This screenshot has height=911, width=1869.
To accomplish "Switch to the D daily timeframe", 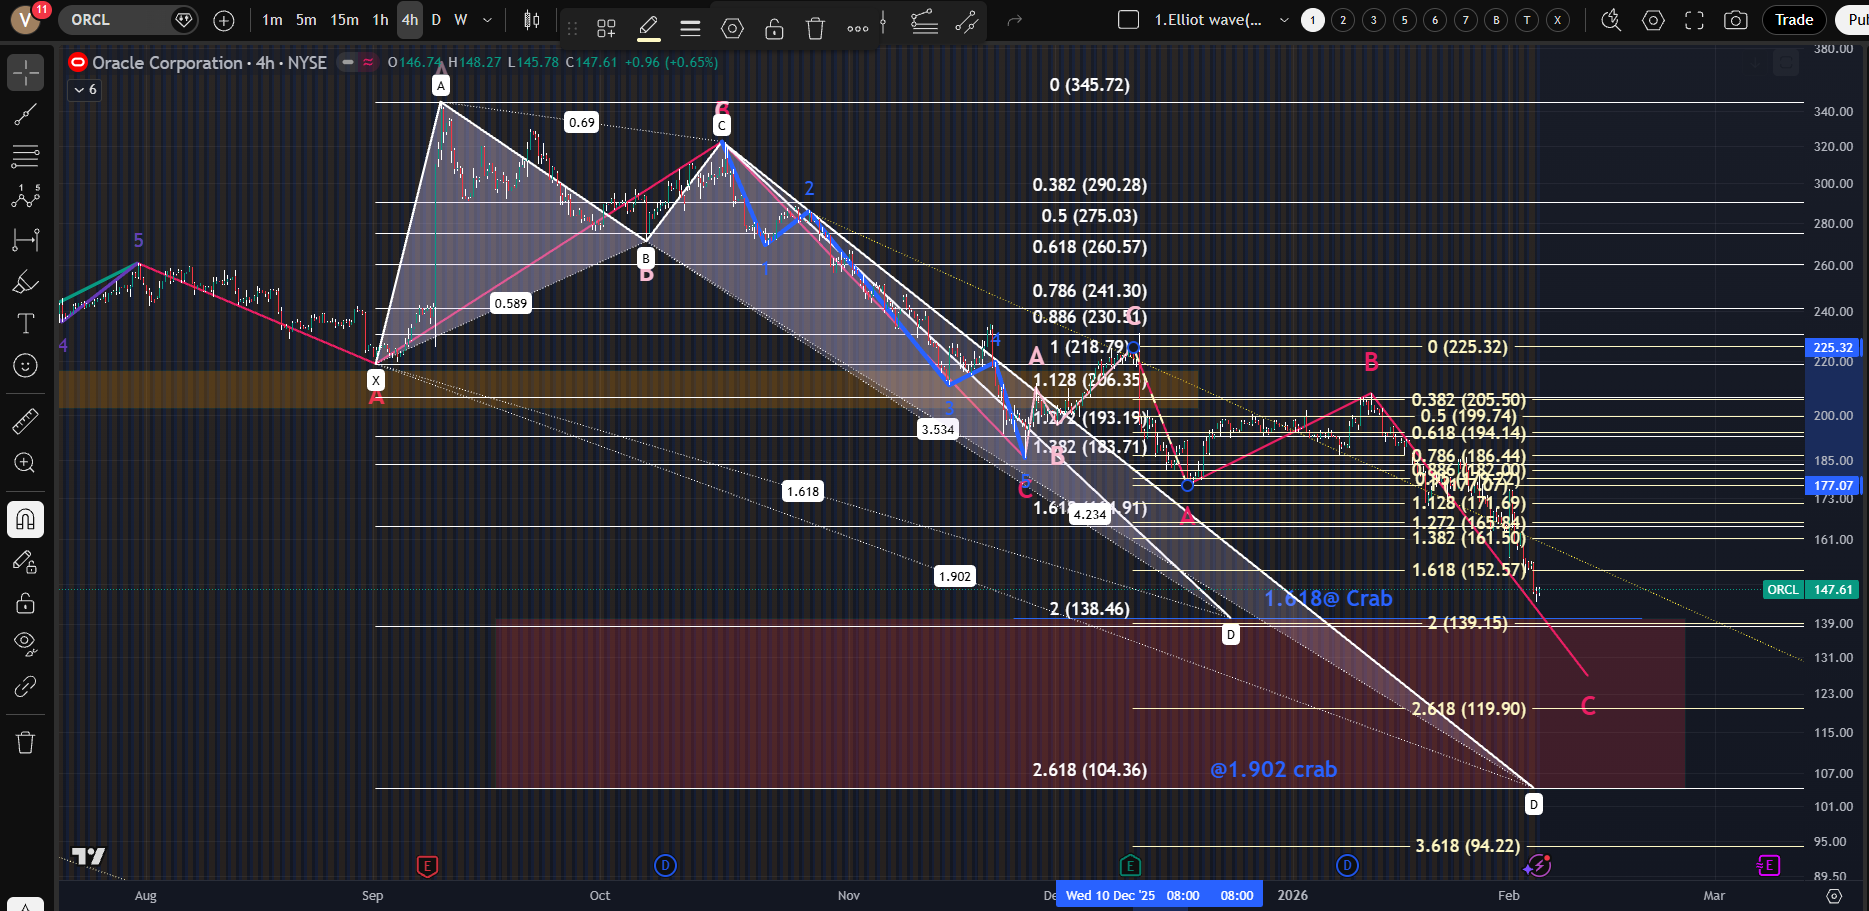I will [x=436, y=20].
